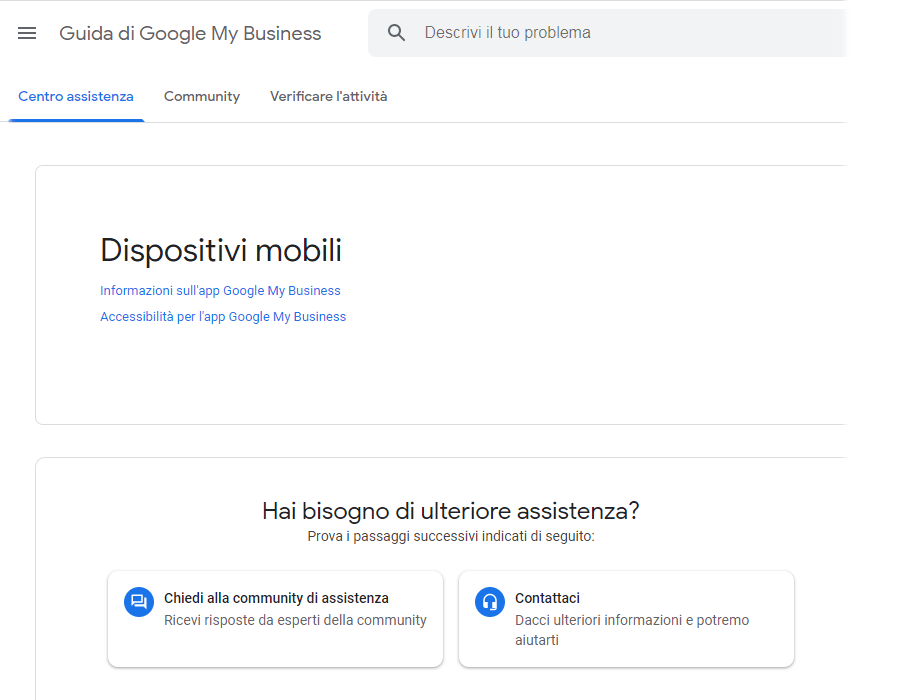
Task: Open help menu via the three-line icon
Action: (x=27, y=32)
